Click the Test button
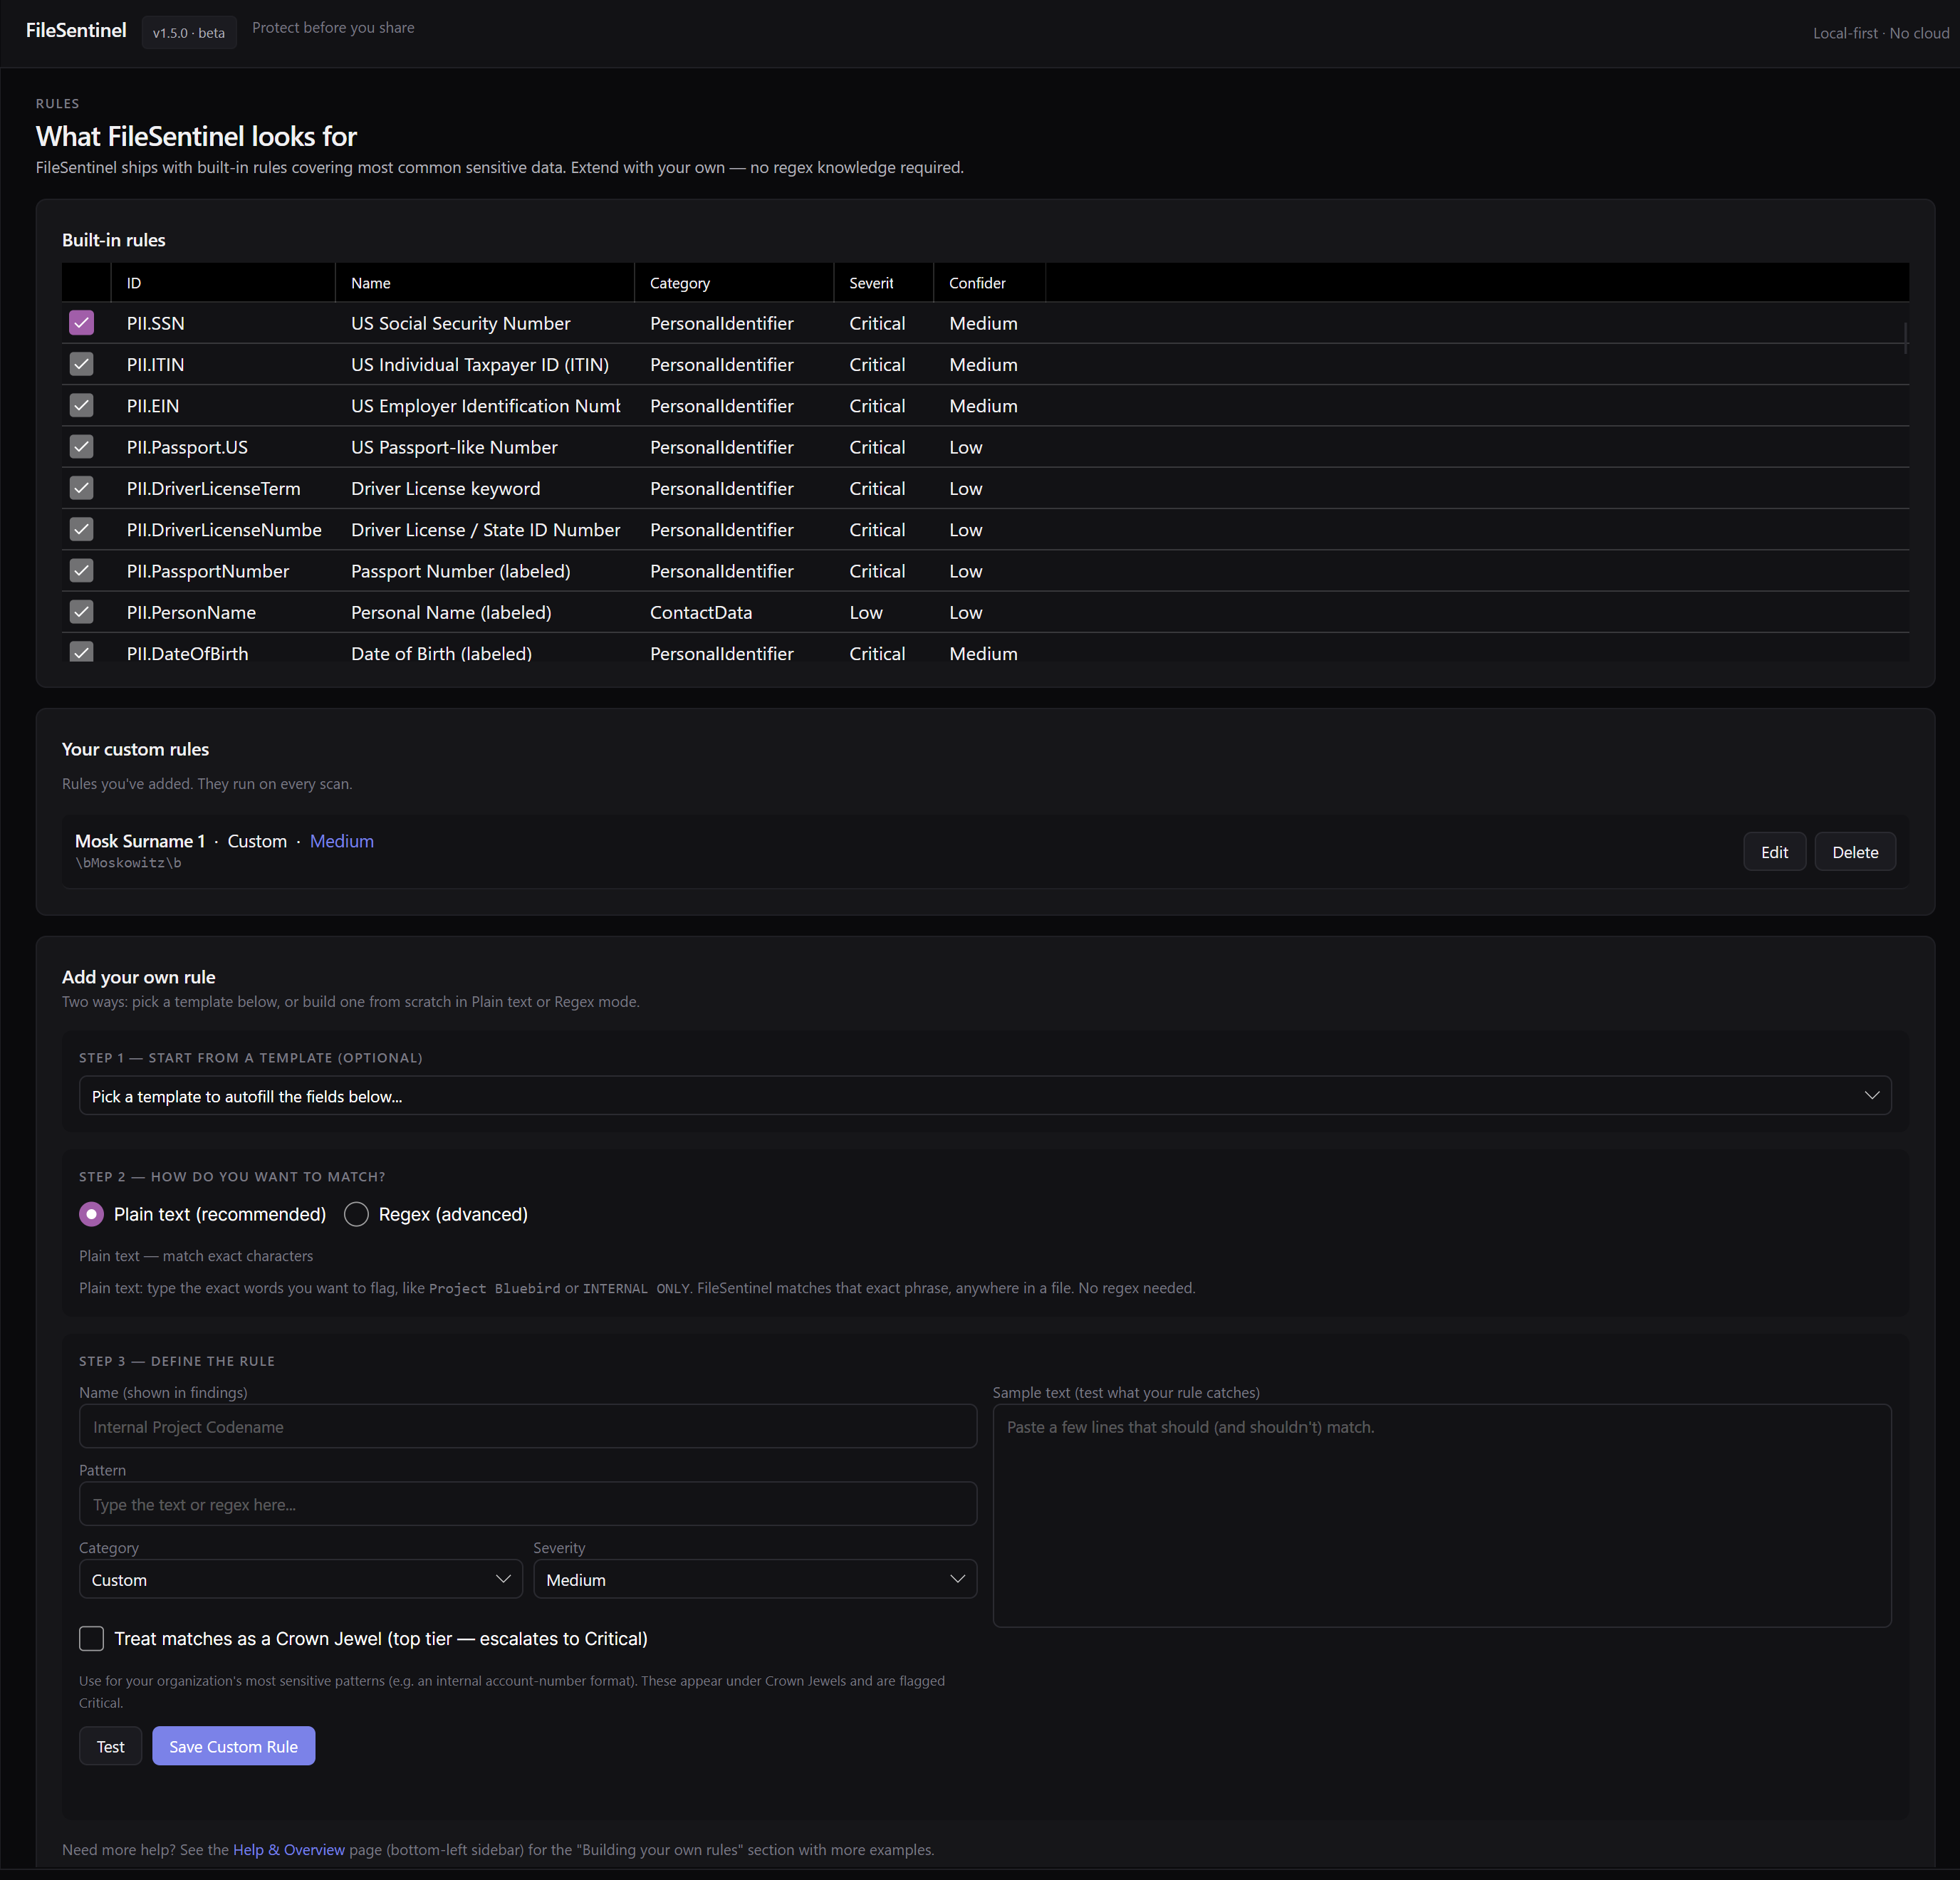 [110, 1746]
